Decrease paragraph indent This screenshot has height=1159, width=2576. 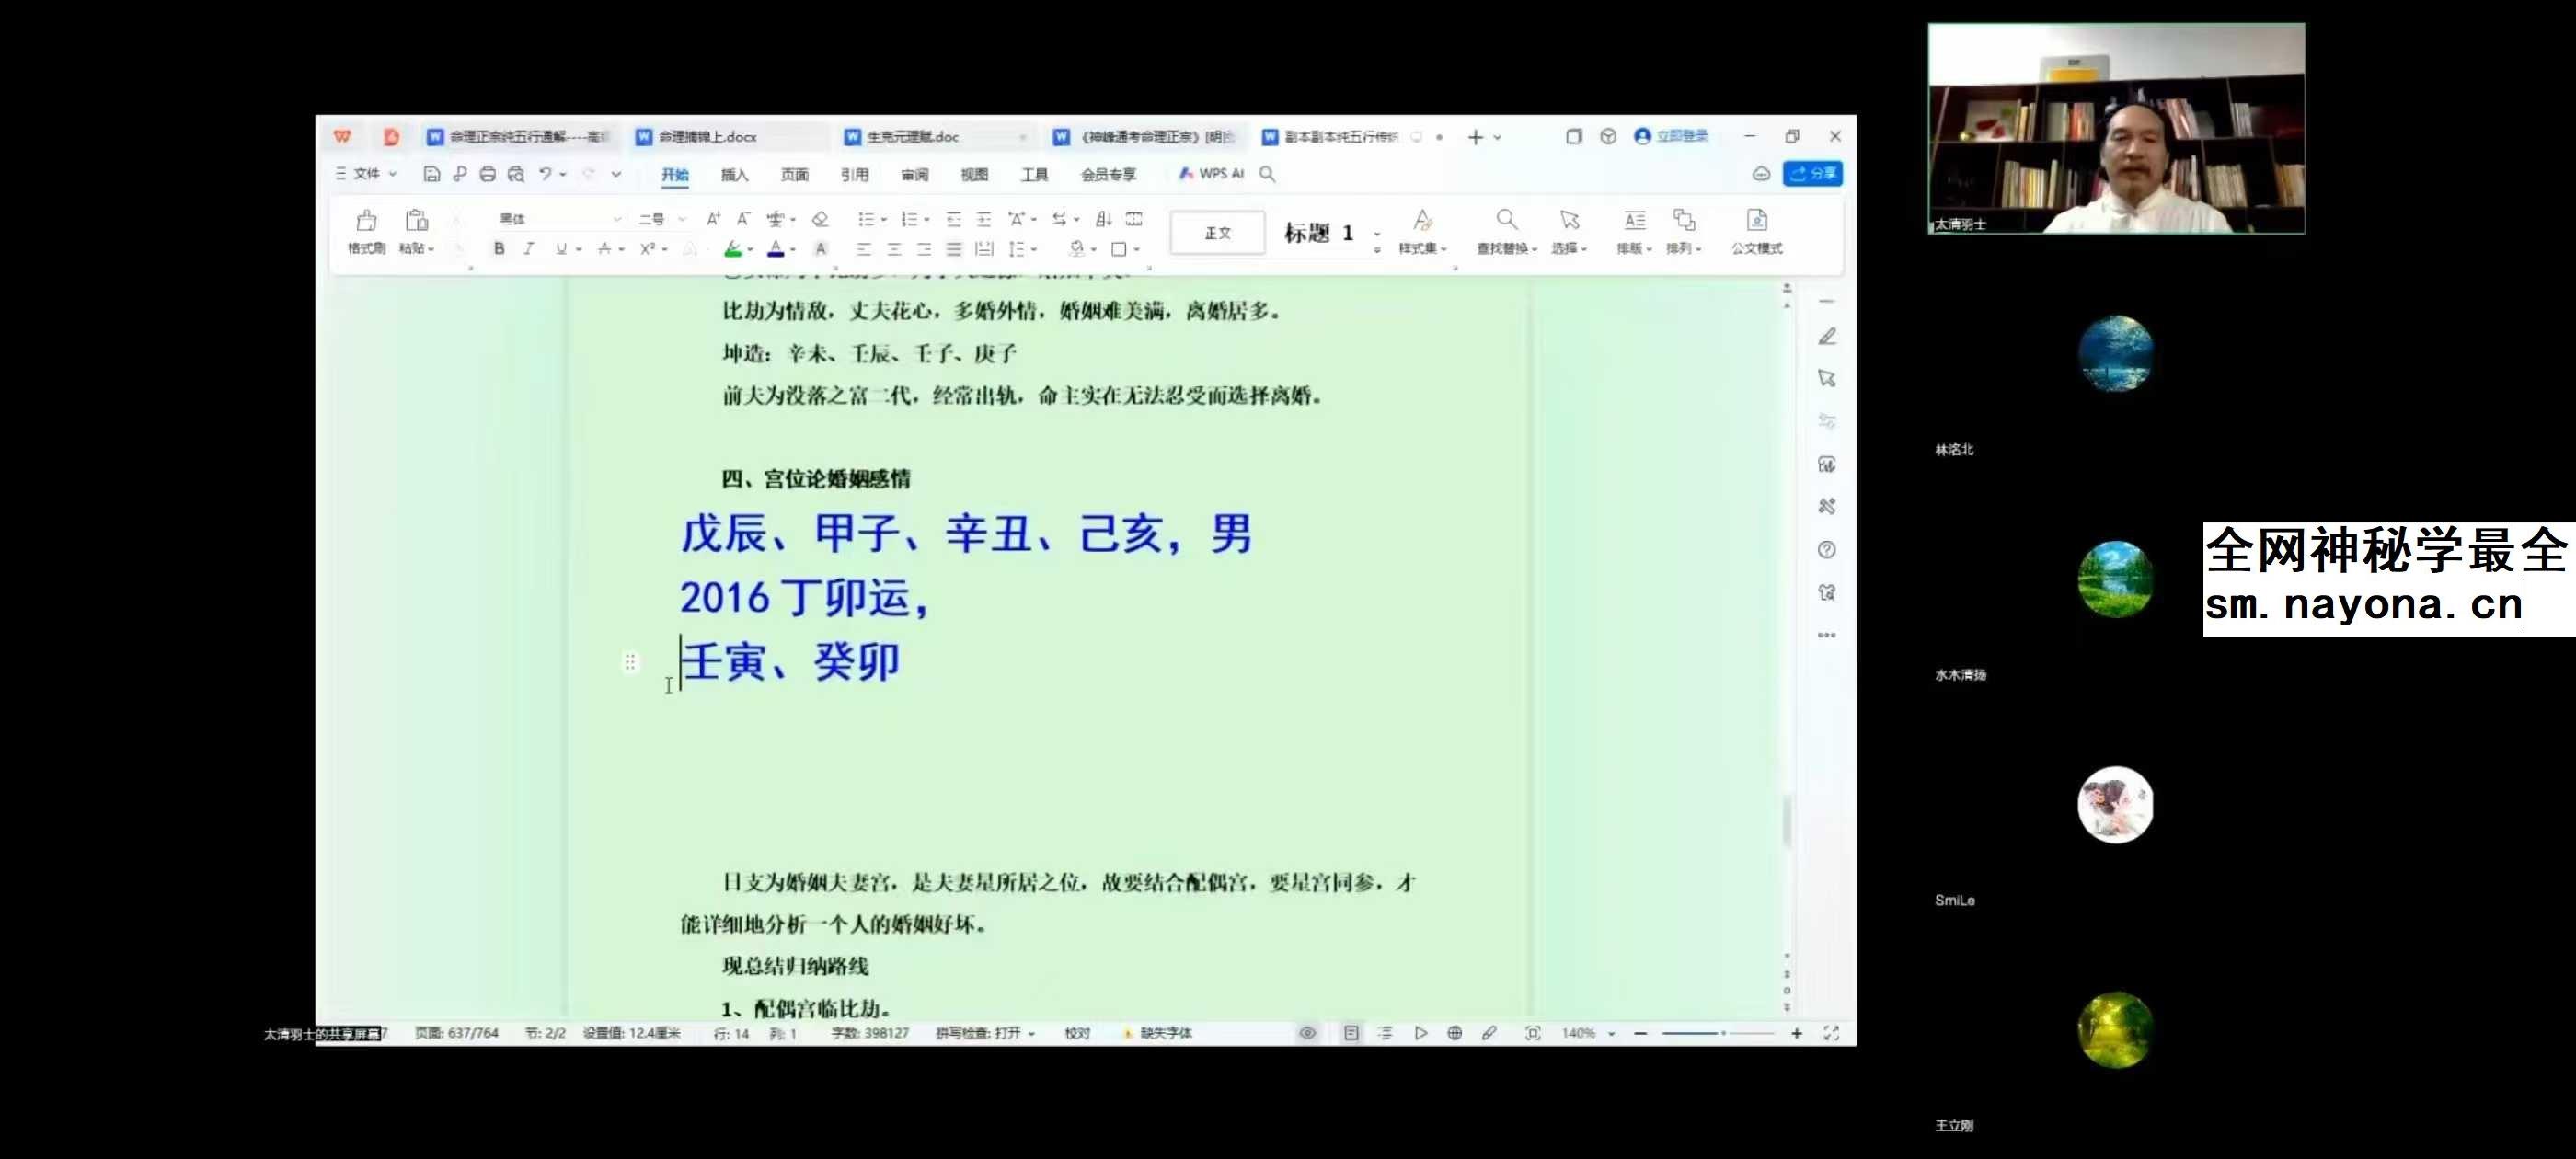point(954,219)
